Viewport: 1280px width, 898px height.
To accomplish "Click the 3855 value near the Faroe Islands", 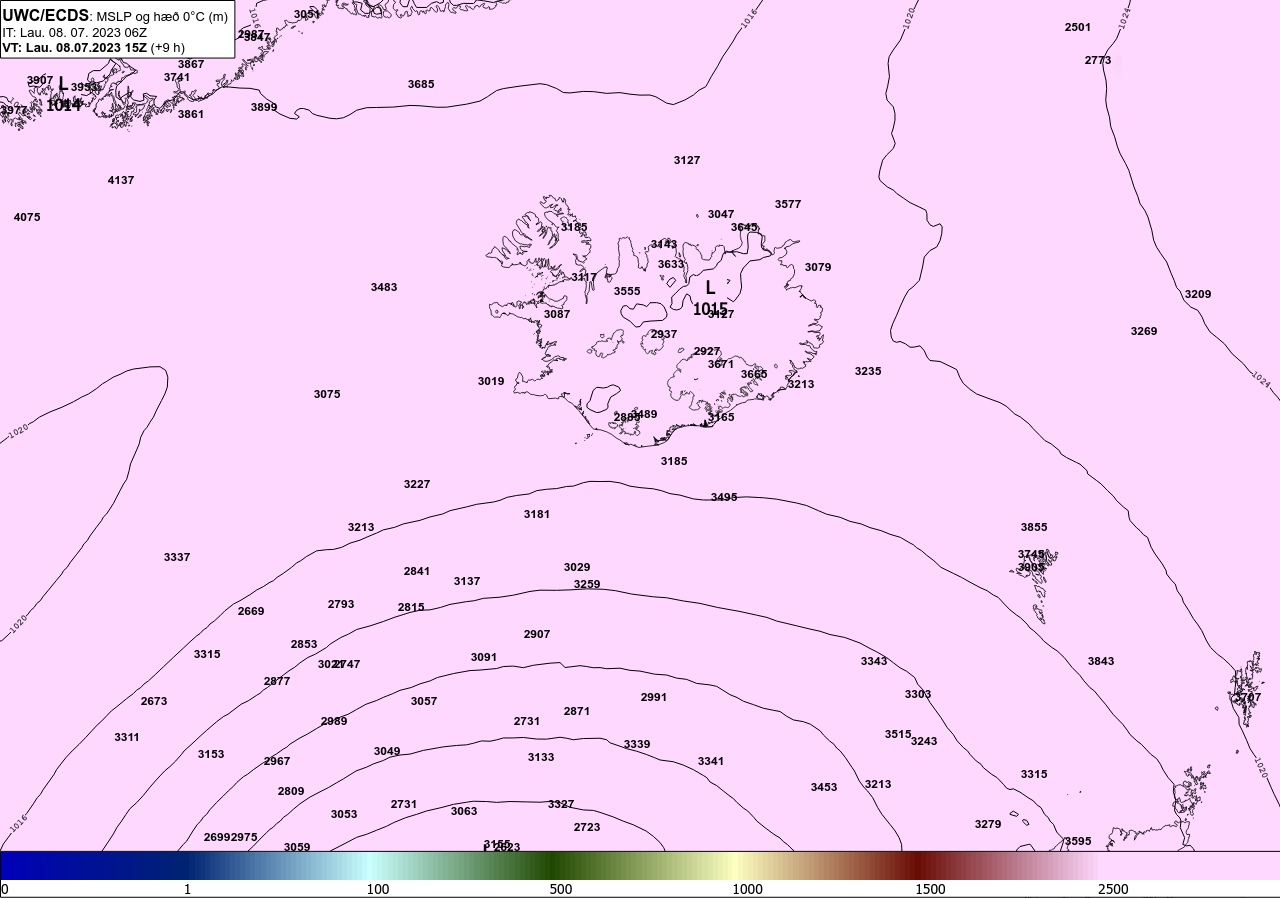I will point(1034,527).
